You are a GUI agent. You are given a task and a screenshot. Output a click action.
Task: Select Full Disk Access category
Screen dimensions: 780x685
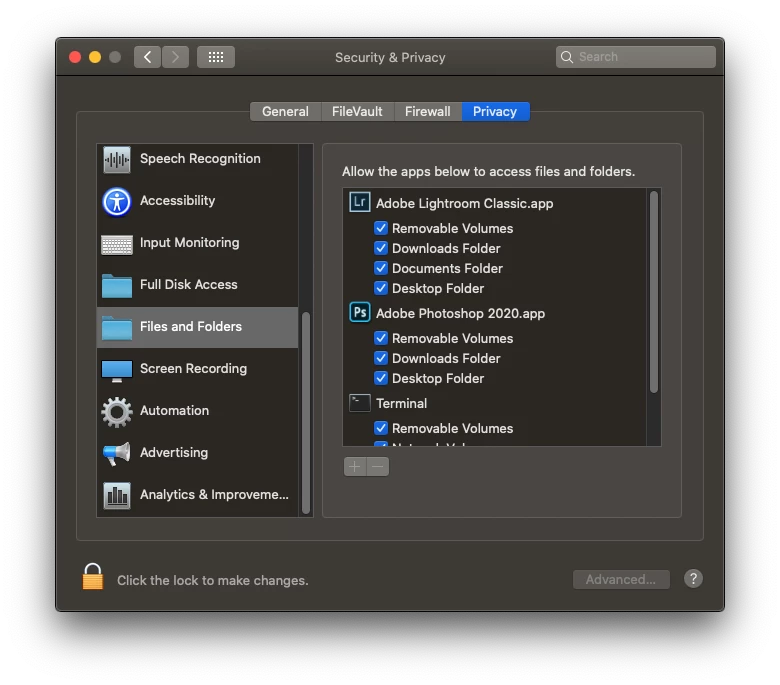point(197,285)
